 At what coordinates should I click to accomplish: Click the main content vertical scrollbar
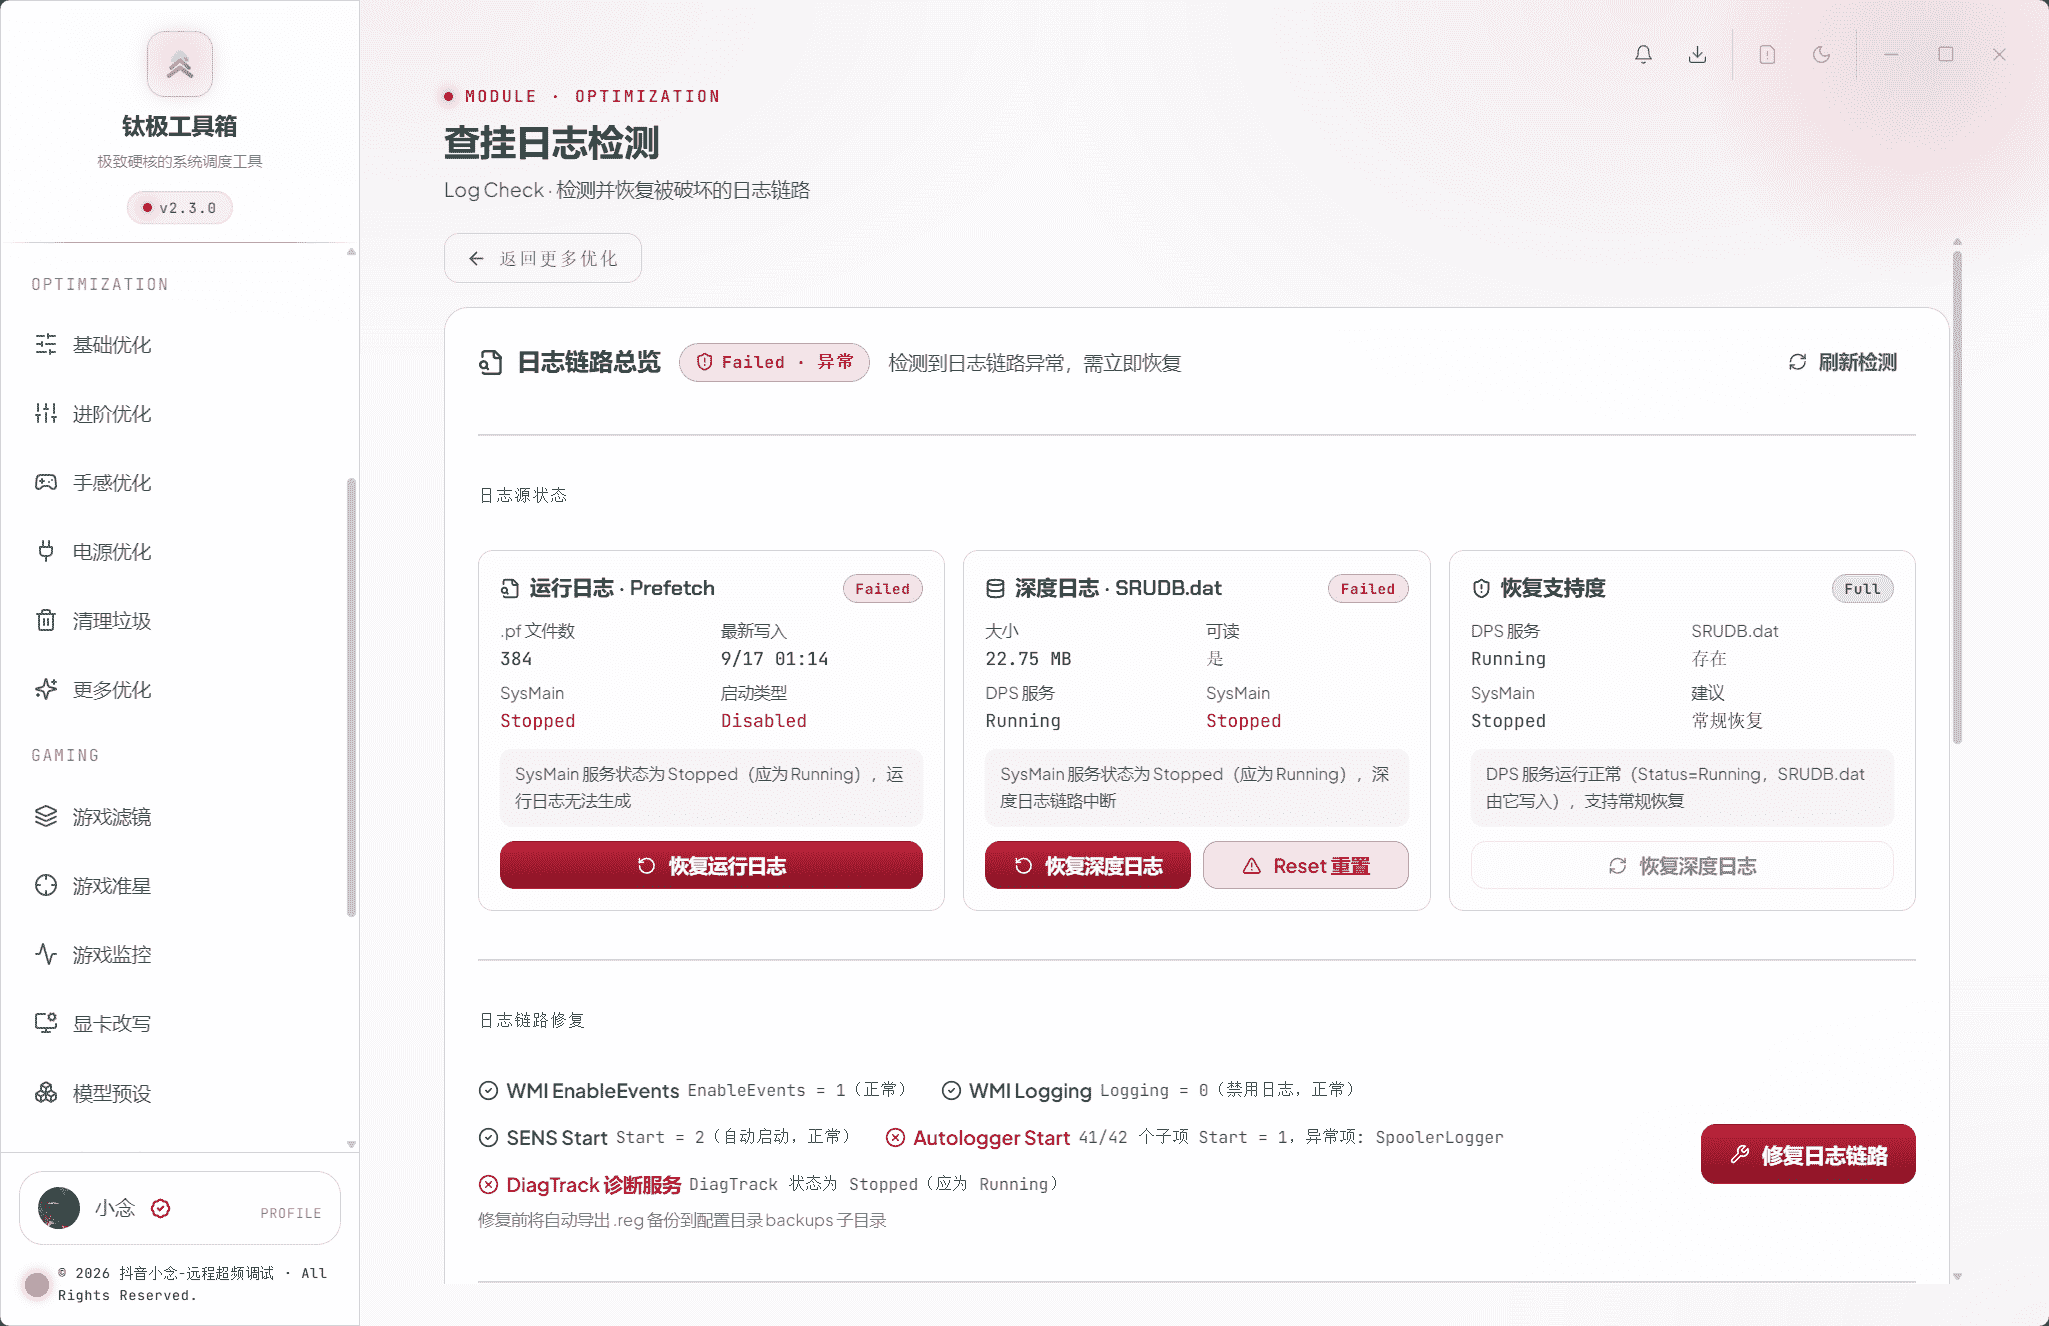[1957, 497]
